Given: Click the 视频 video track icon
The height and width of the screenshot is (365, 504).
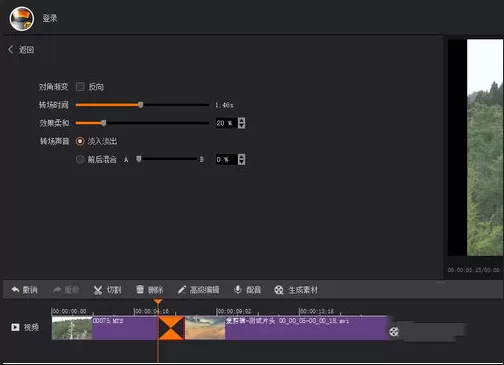Looking at the screenshot, I should point(15,327).
